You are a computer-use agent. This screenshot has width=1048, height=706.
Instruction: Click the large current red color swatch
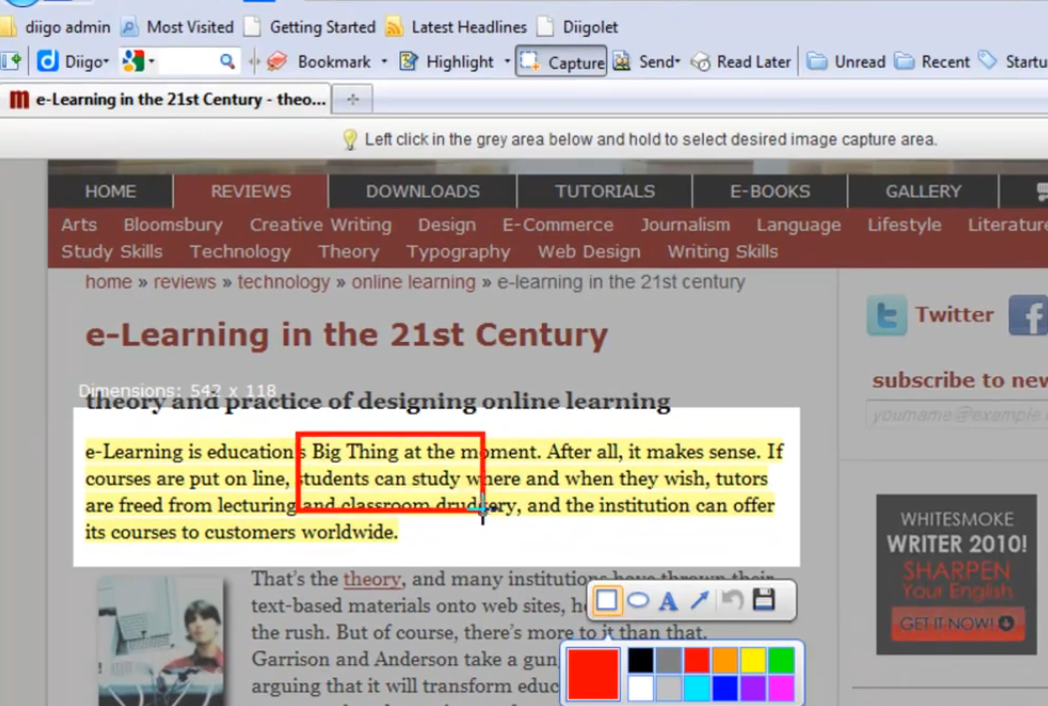[x=593, y=675]
